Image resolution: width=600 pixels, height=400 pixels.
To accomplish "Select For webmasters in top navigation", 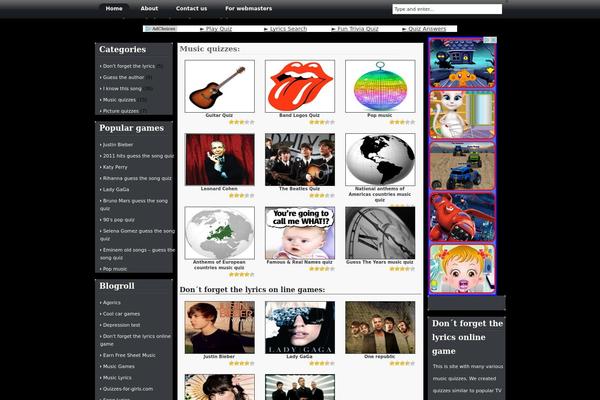I will pos(248,8).
